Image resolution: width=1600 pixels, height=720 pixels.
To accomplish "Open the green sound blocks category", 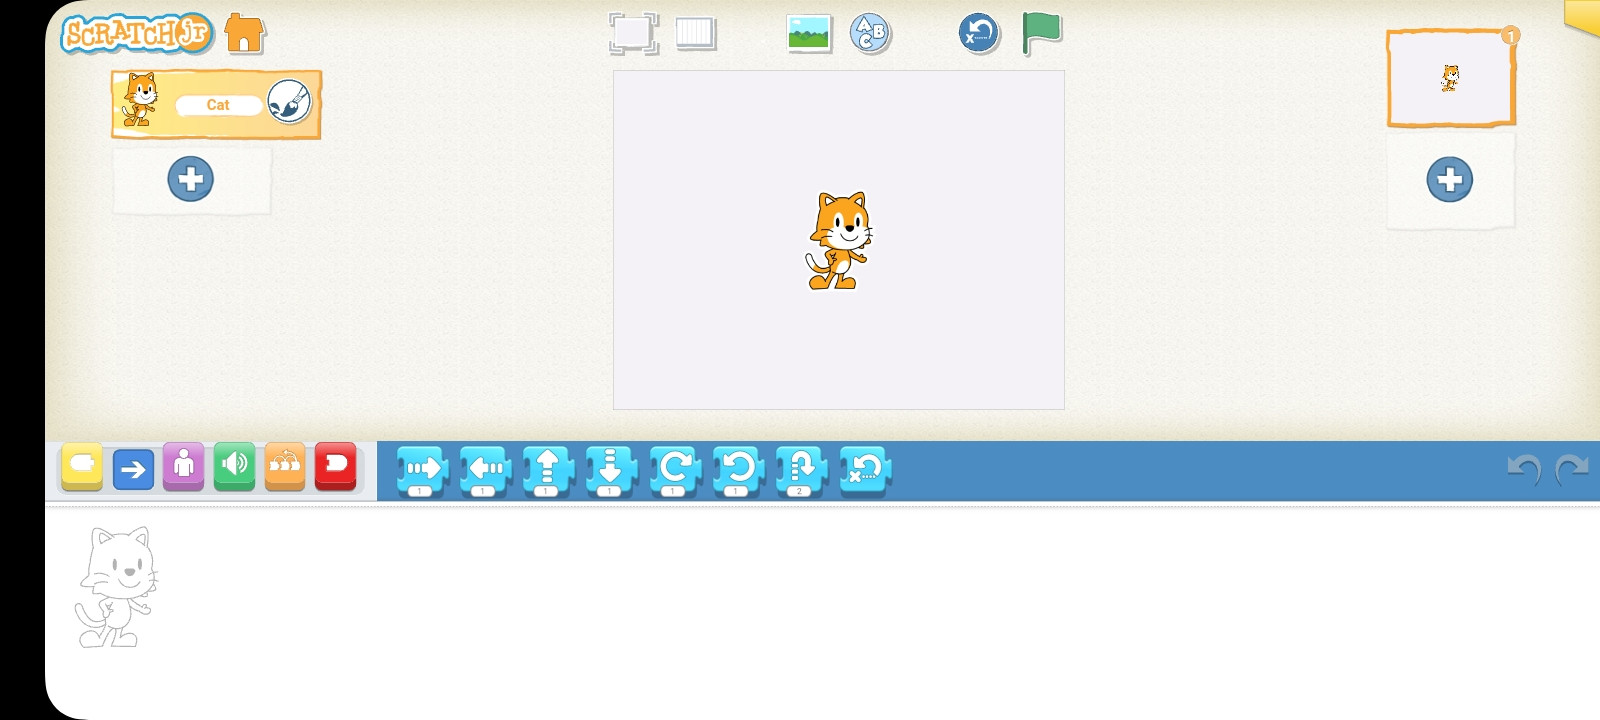I will [x=235, y=467].
